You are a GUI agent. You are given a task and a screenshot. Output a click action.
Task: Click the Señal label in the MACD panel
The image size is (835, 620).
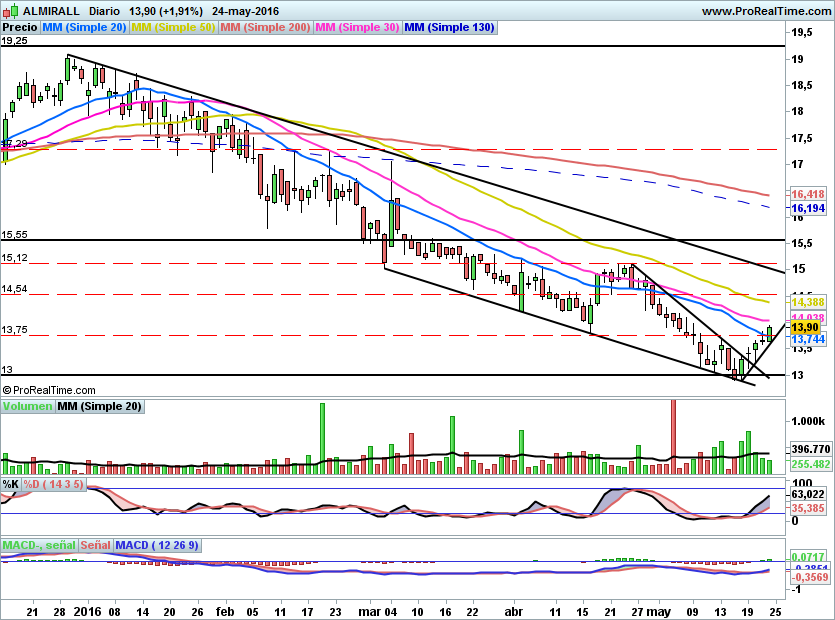click(x=96, y=545)
